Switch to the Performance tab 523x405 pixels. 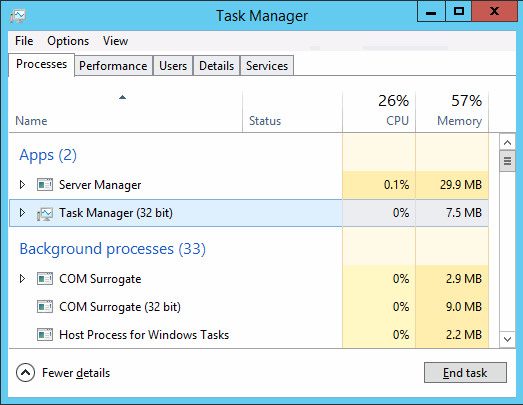113,66
